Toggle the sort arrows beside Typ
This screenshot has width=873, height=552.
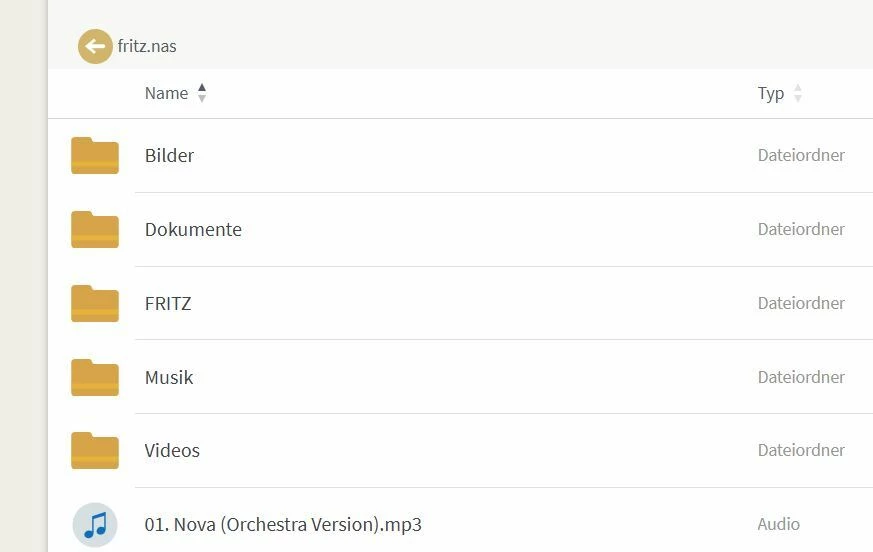point(798,93)
